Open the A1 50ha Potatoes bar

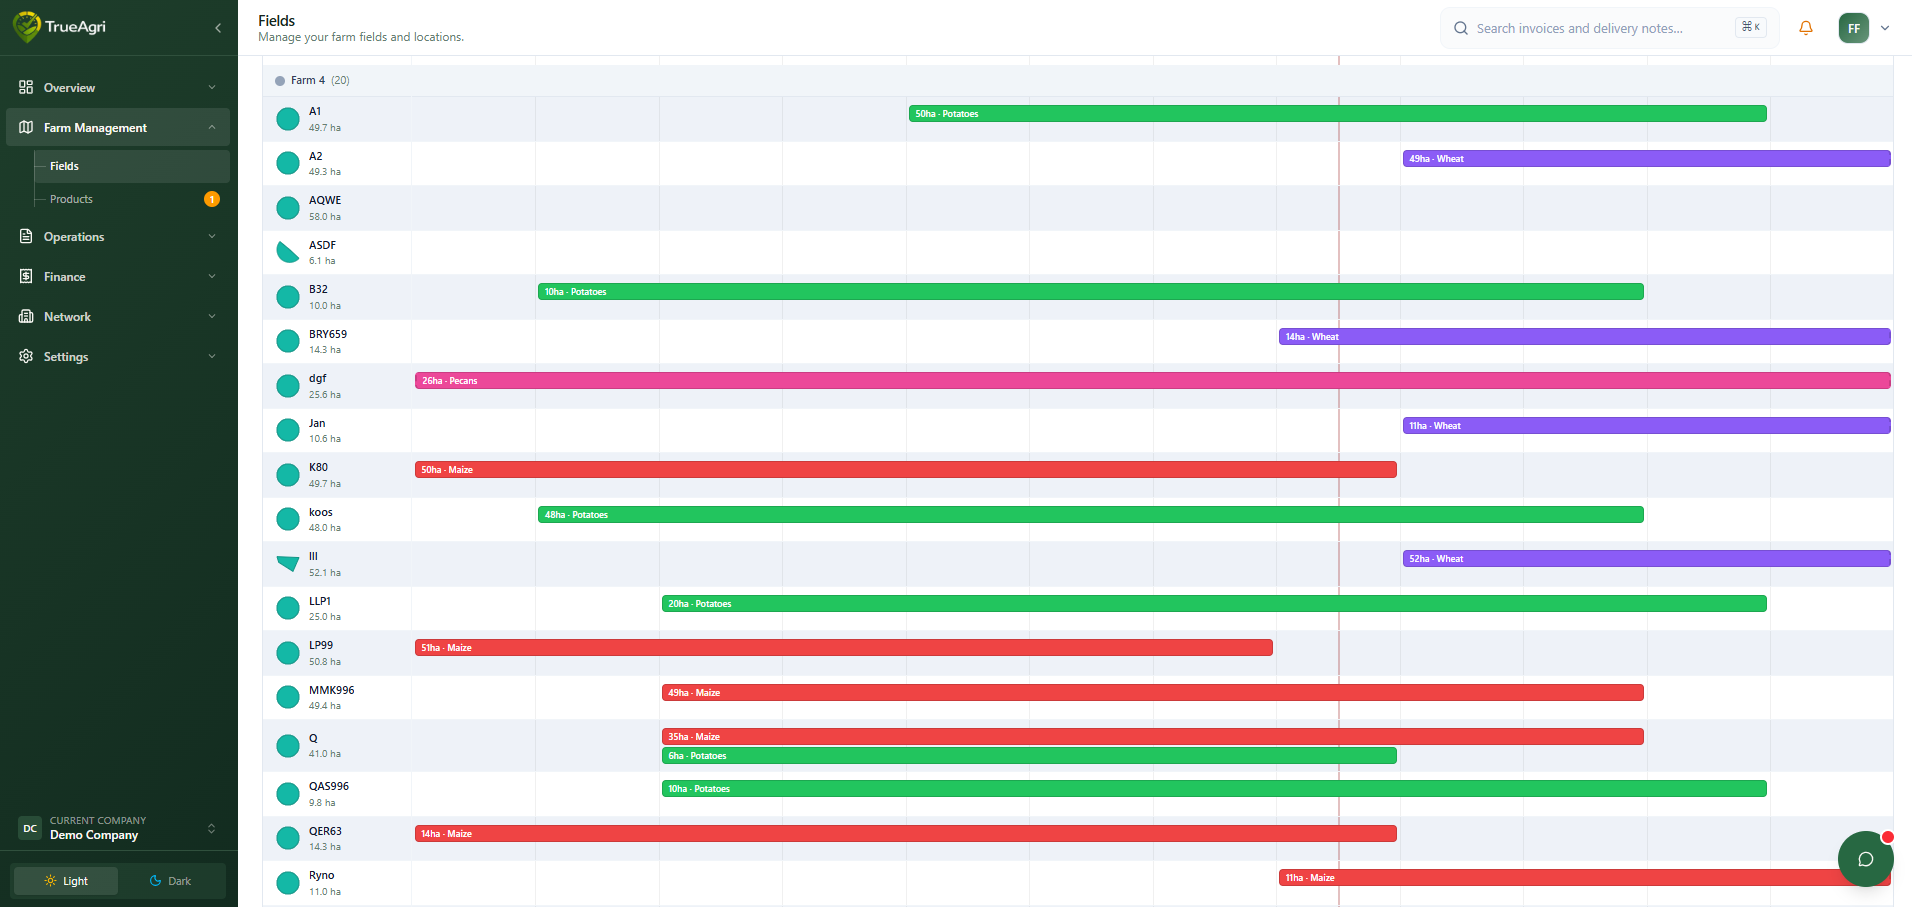(x=1338, y=114)
